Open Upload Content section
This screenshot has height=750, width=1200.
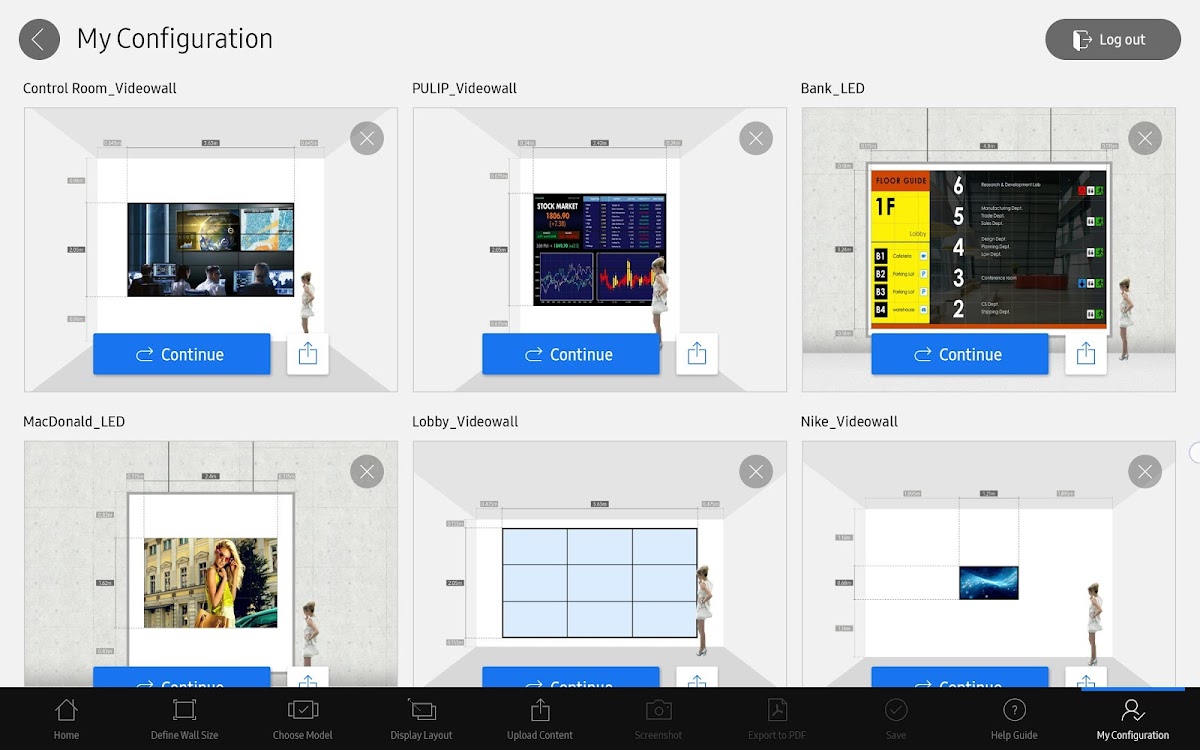540,719
